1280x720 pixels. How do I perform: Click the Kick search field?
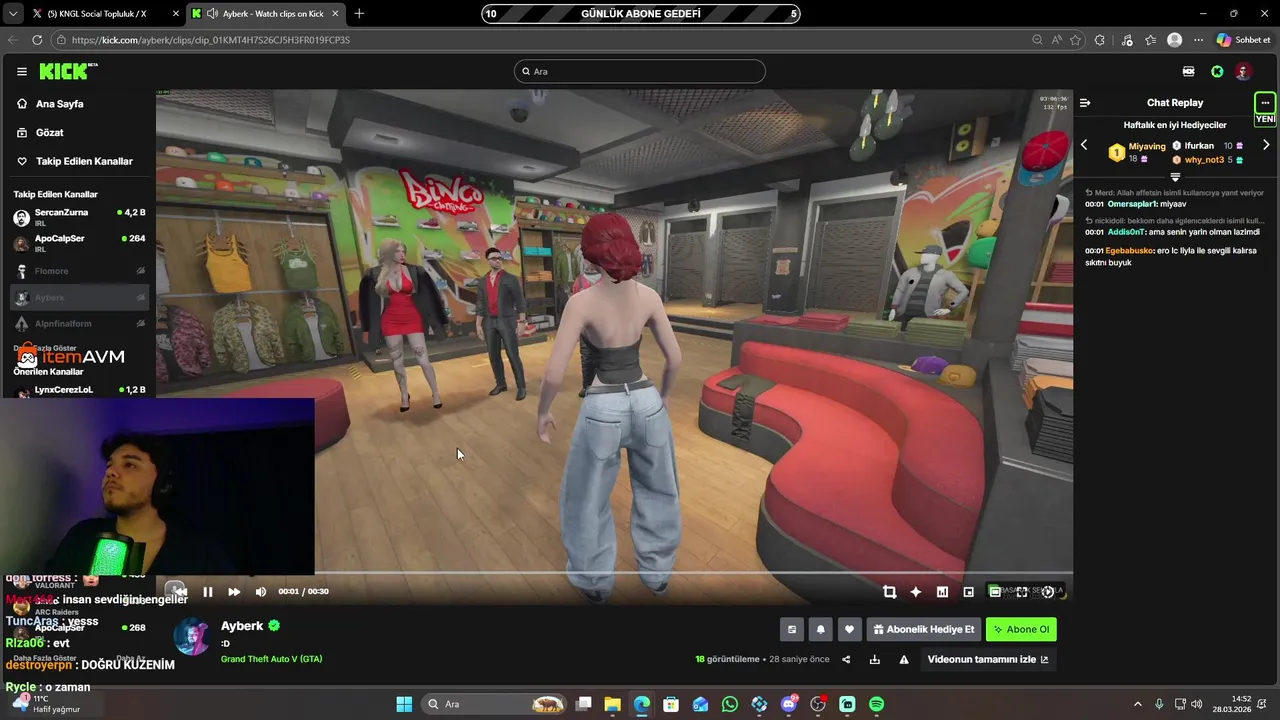click(640, 71)
